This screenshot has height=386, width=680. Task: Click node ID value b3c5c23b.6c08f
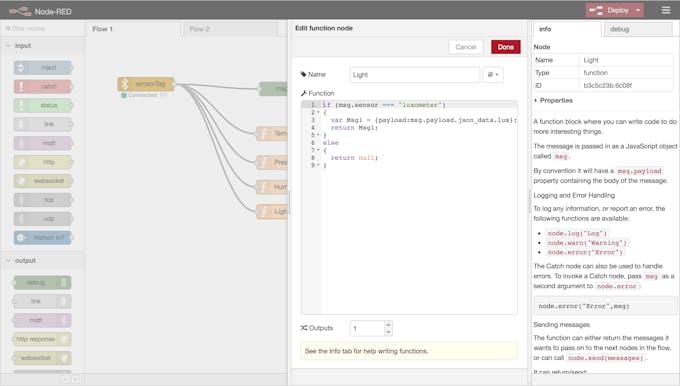(x=607, y=85)
